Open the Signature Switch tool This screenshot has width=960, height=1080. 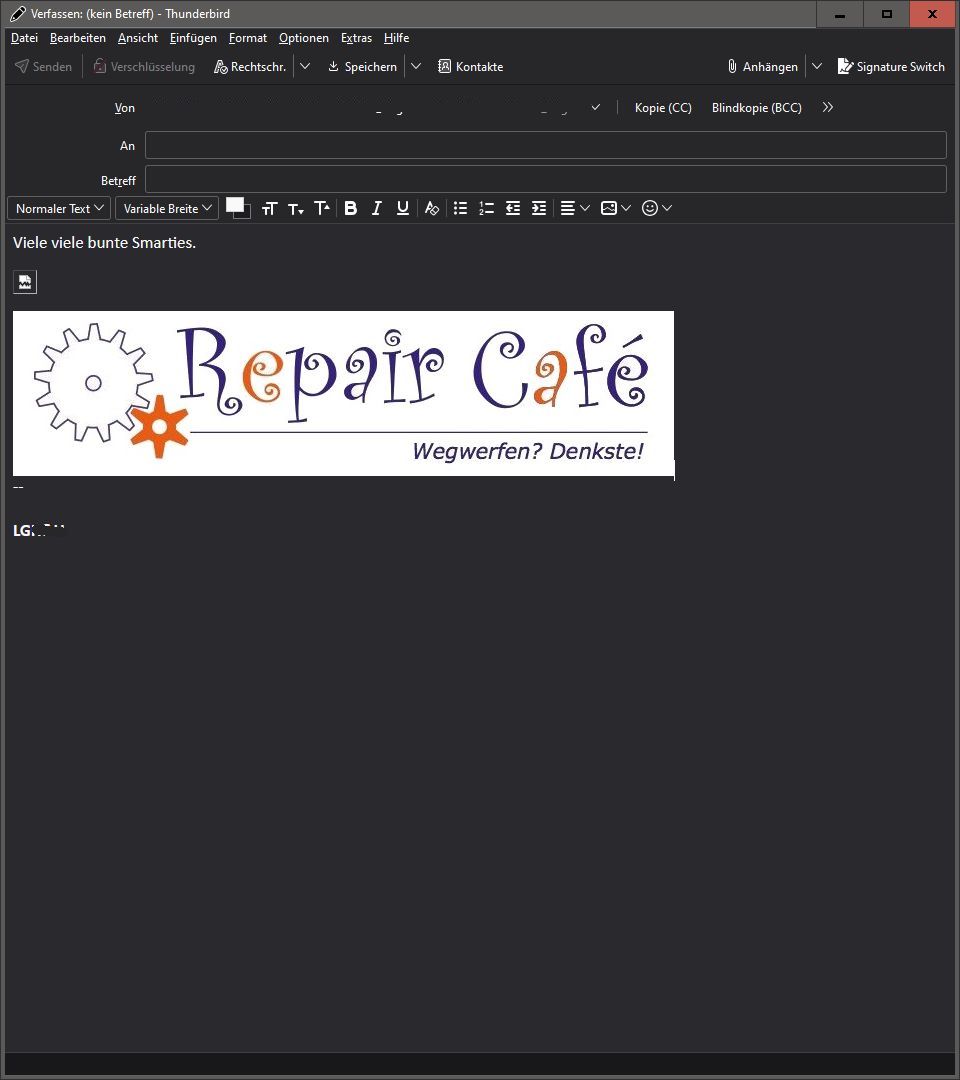click(891, 67)
